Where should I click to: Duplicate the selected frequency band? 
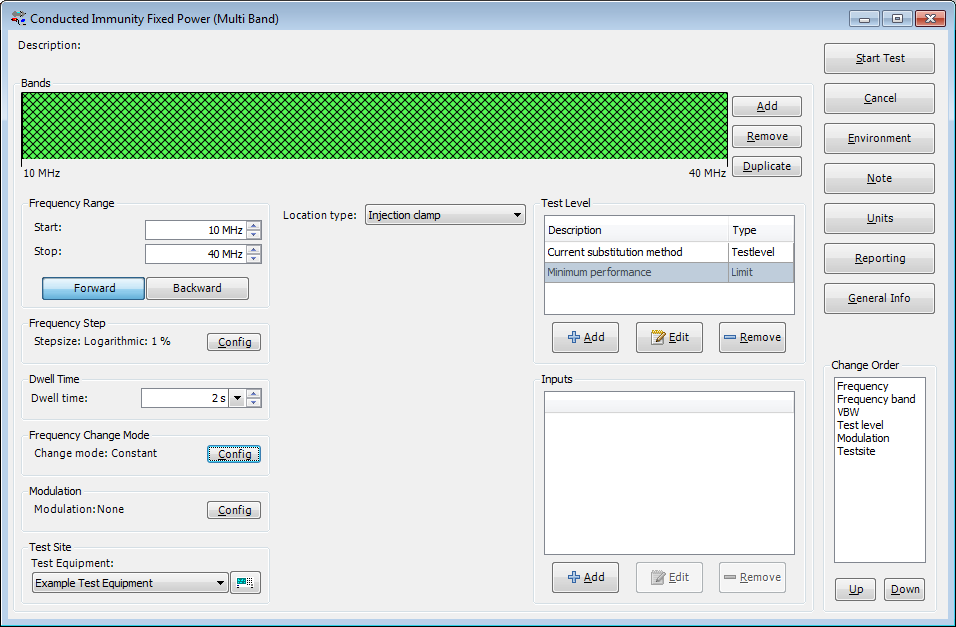767,166
